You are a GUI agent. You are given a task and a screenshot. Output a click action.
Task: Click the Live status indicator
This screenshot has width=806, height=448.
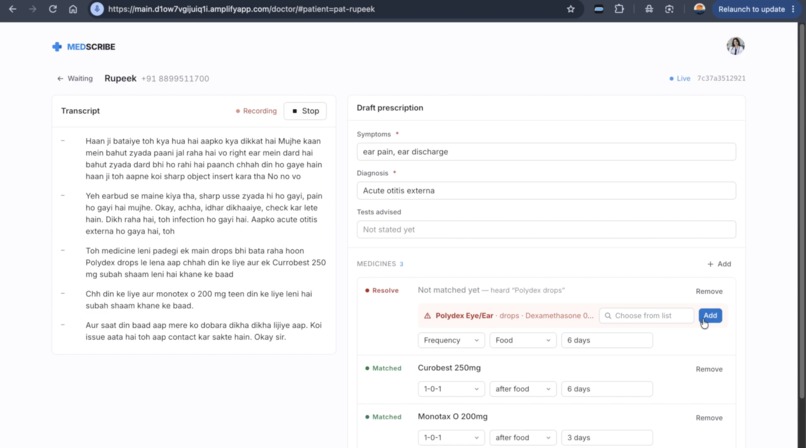coord(680,79)
